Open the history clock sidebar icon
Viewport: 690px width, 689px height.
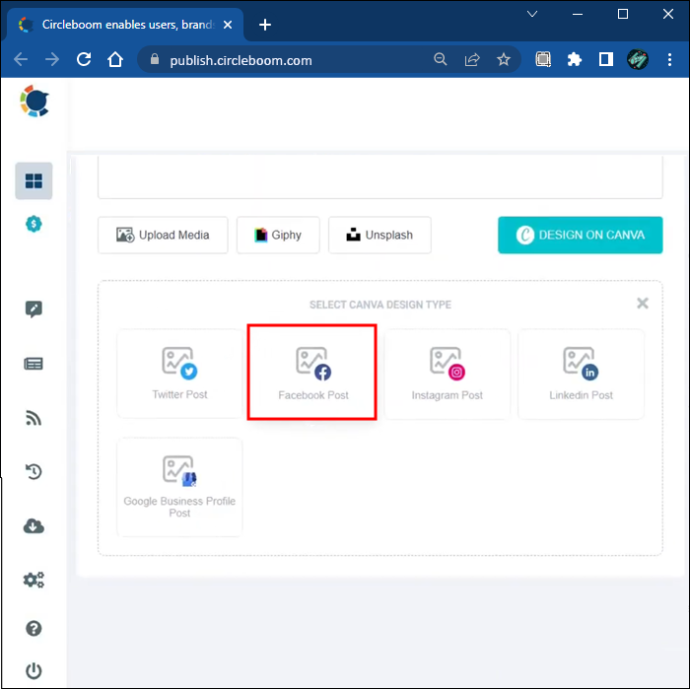(33, 472)
